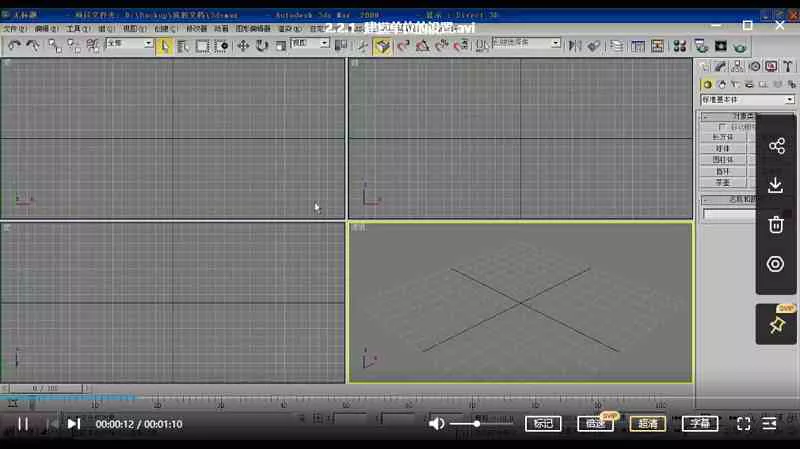The height and width of the screenshot is (449, 800).
Task: Switch to the Modify panel tab
Action: click(x=722, y=67)
